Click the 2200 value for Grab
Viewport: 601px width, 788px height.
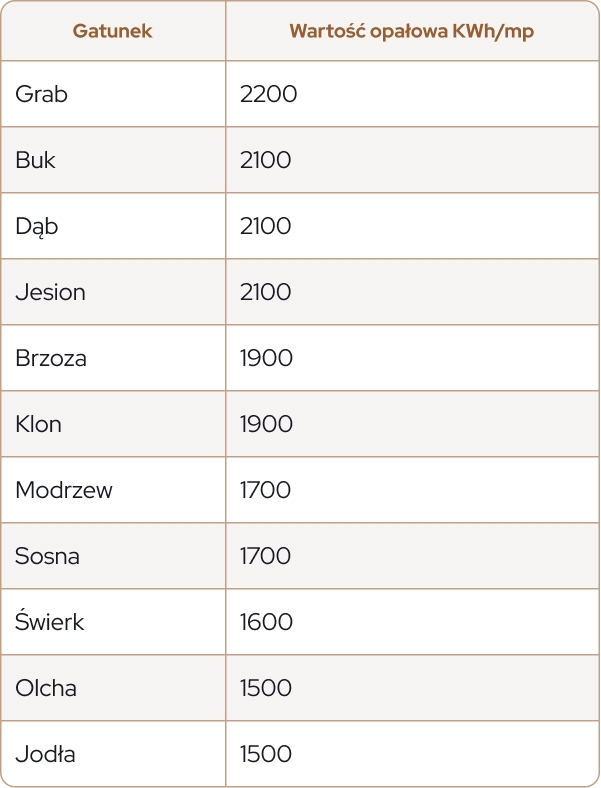(269, 94)
